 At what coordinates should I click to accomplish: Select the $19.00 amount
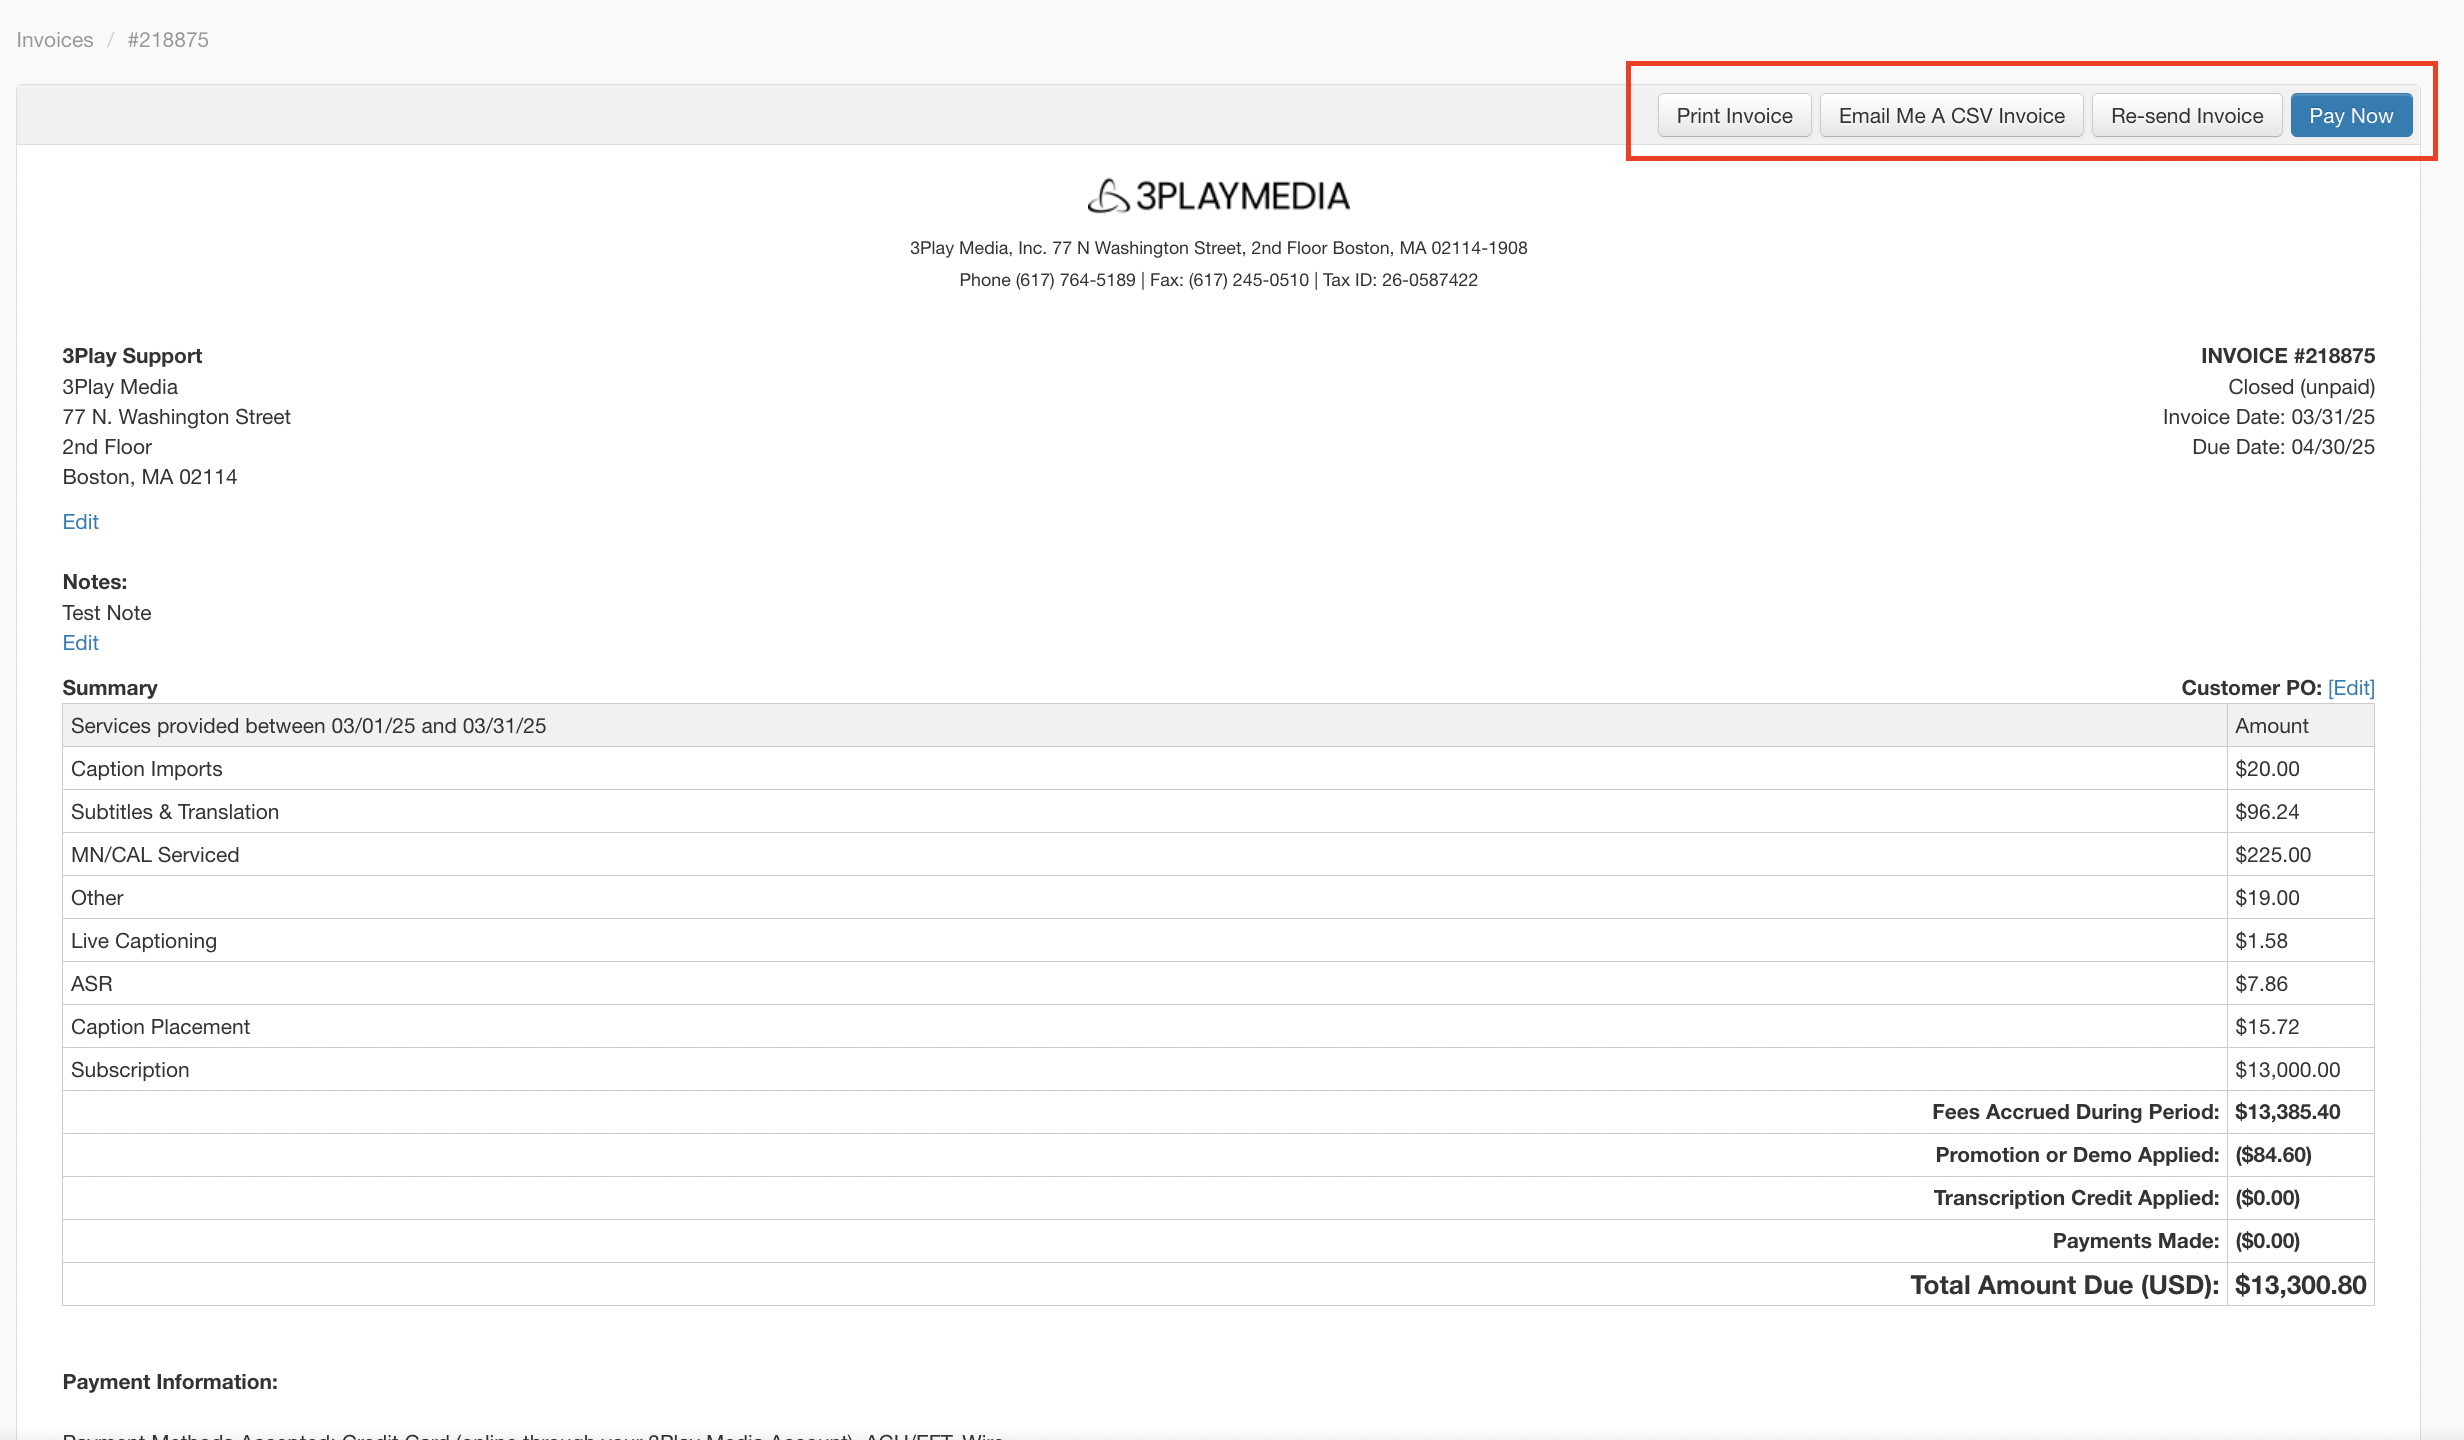click(x=2267, y=898)
